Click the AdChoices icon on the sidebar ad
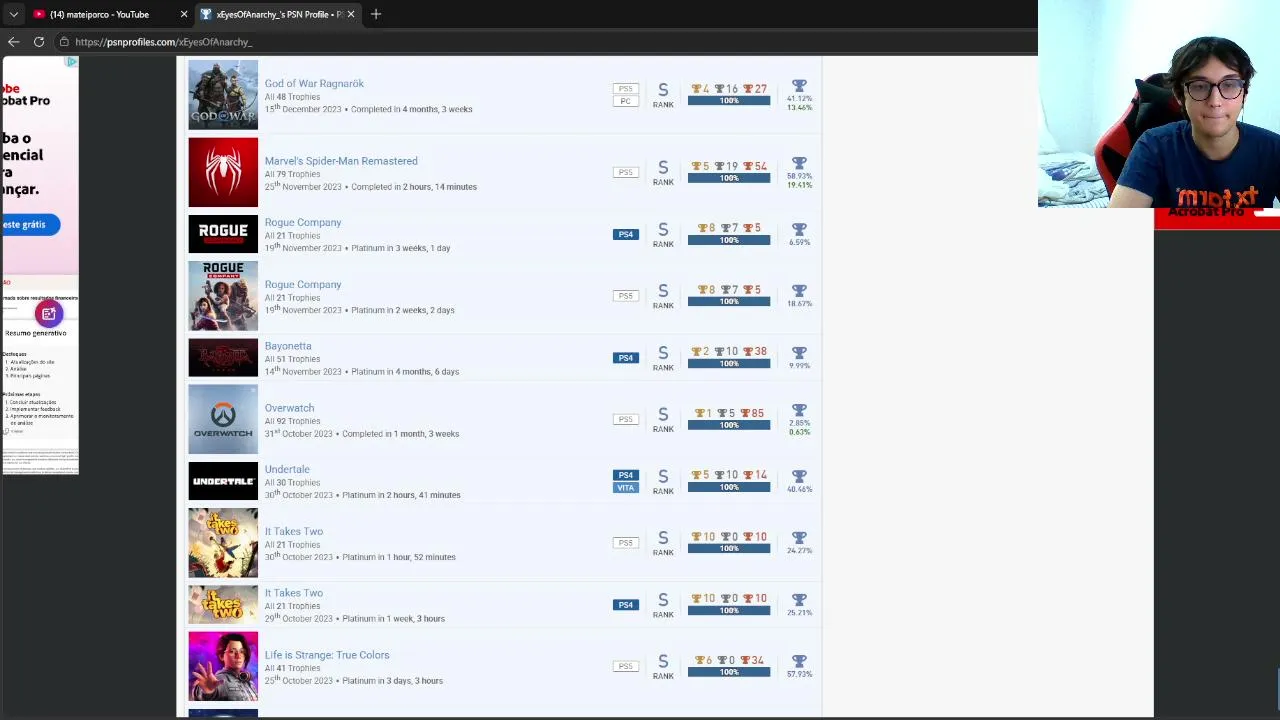 point(72,62)
